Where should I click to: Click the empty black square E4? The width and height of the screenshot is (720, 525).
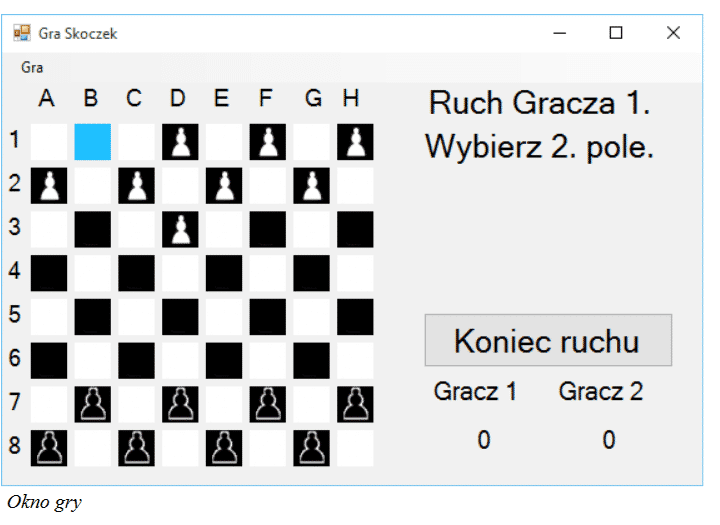tap(223, 273)
